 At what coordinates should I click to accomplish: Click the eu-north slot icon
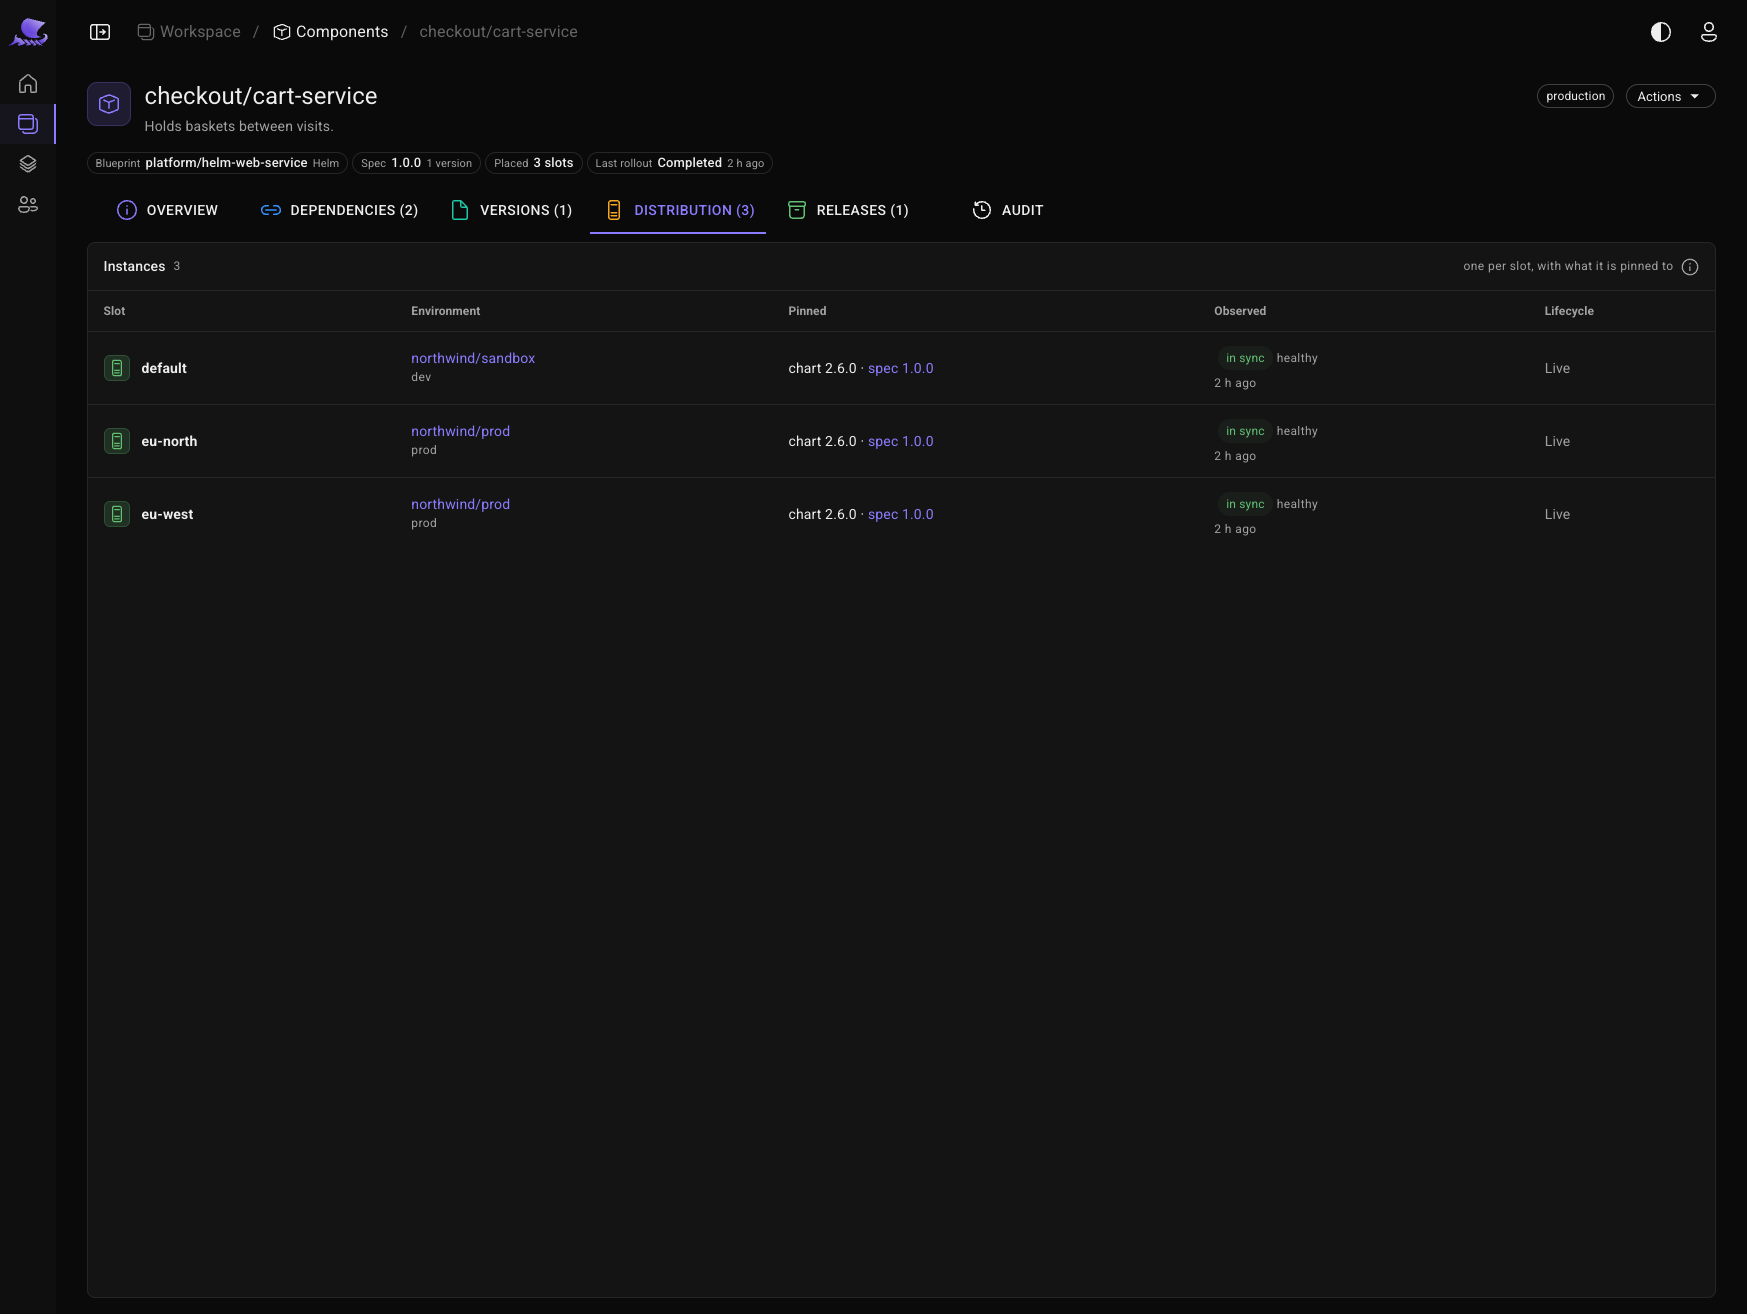(117, 441)
